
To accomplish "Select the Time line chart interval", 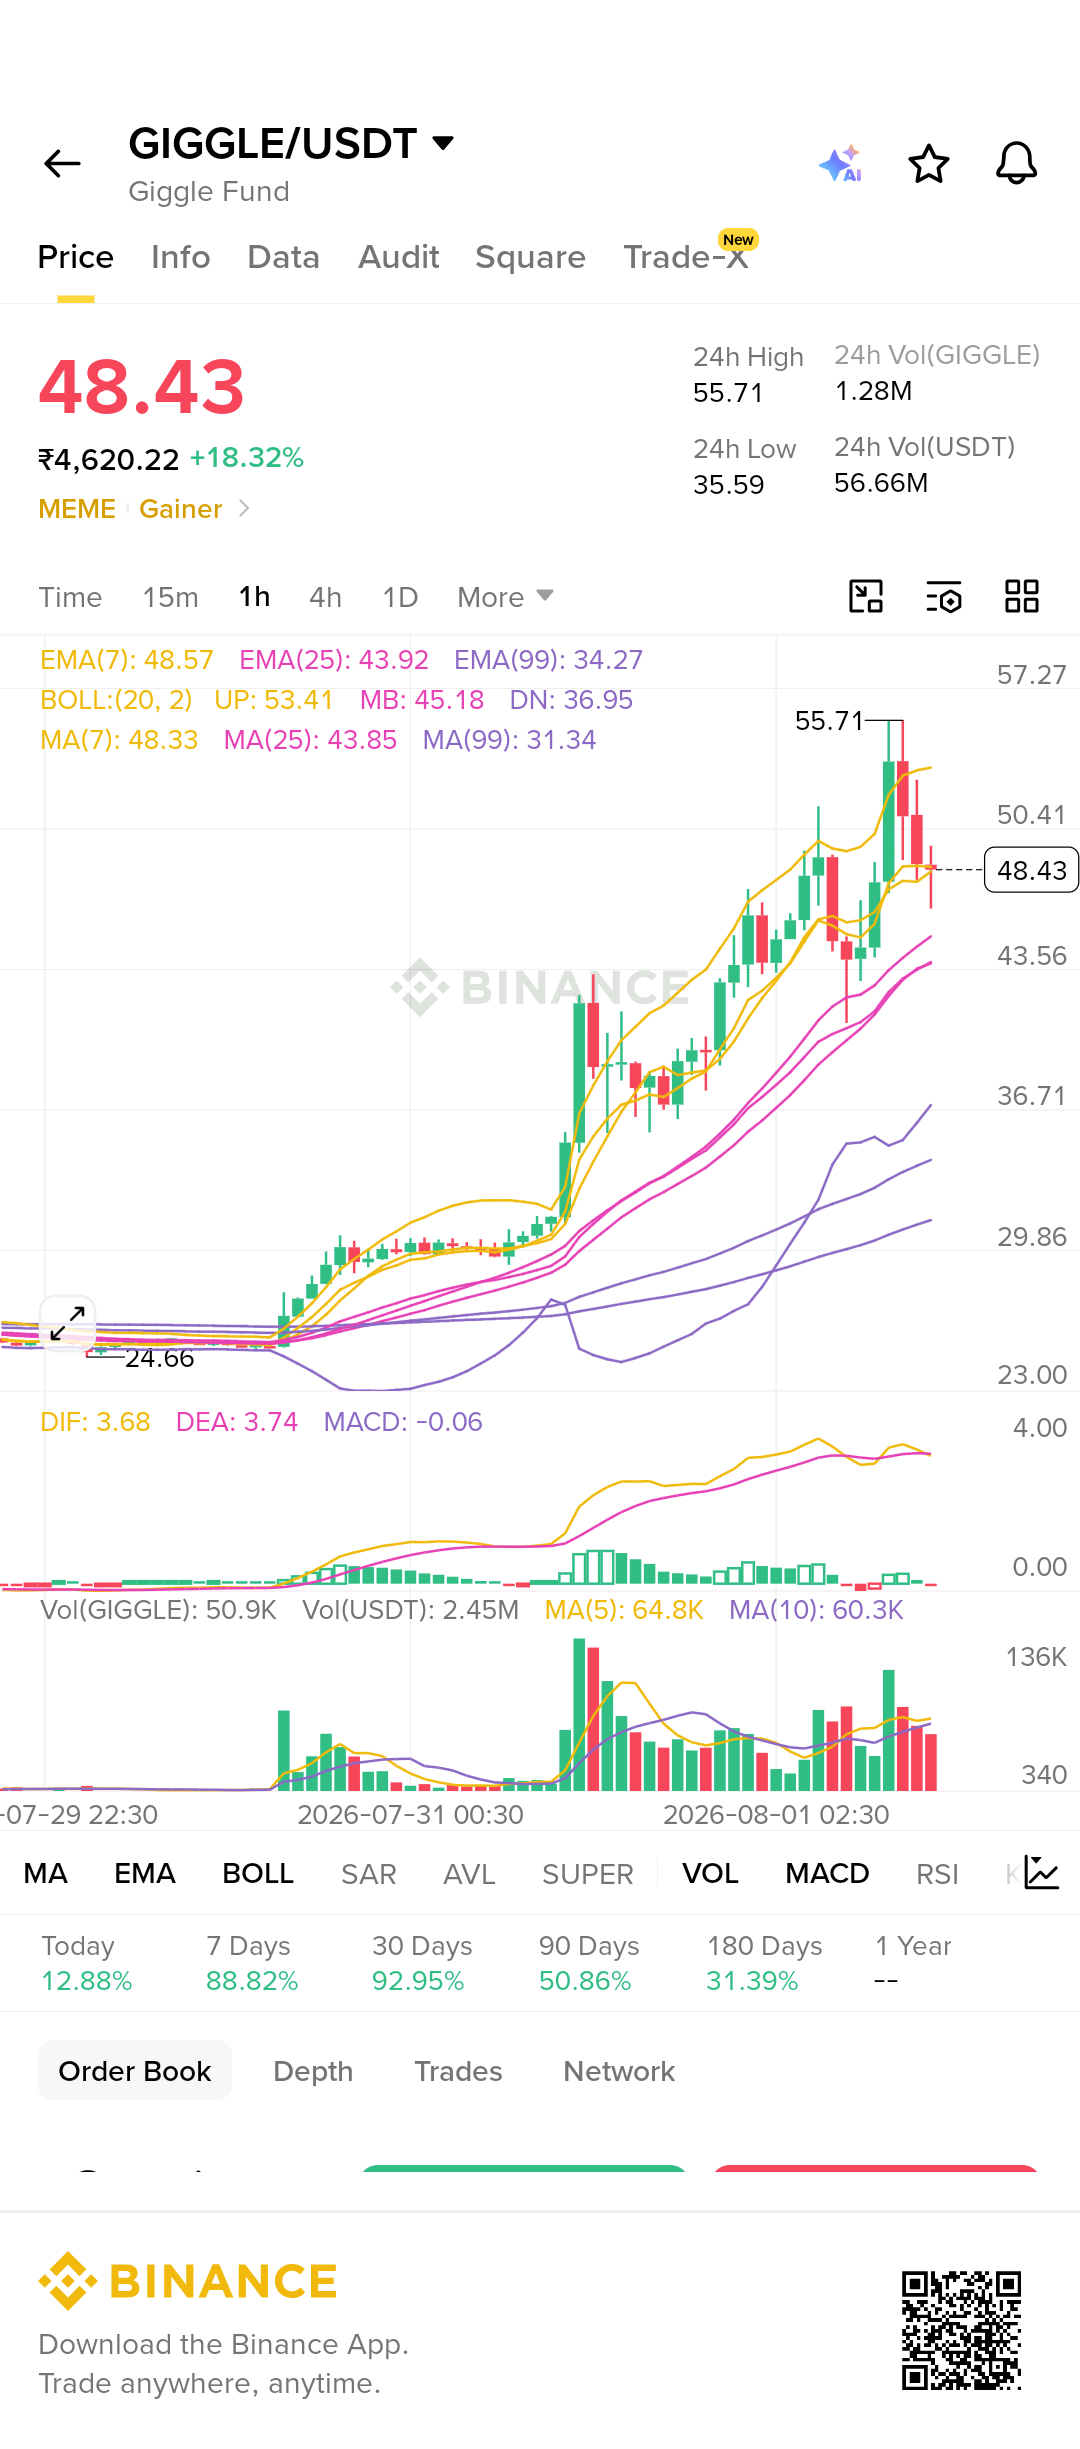I will [x=70, y=597].
